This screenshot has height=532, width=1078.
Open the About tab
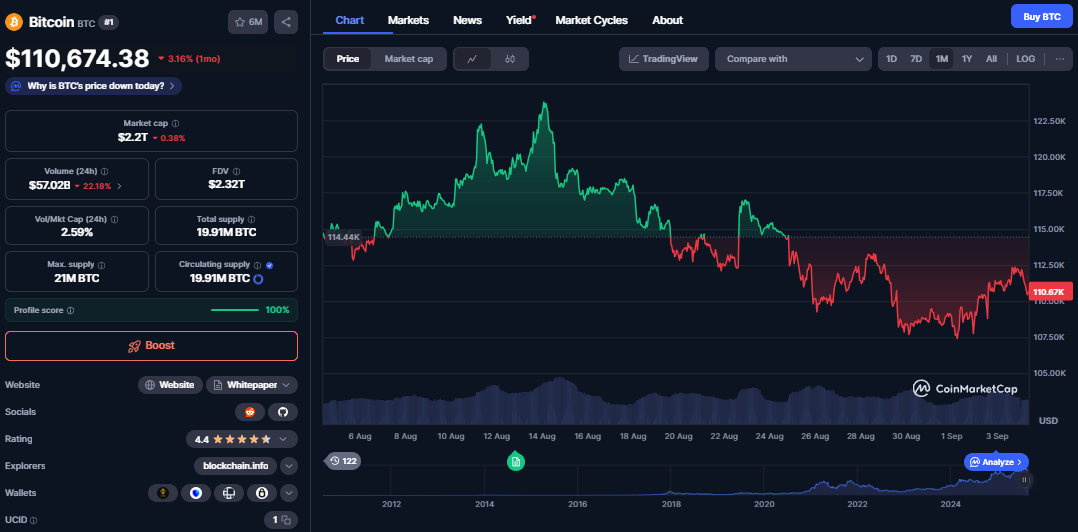point(668,21)
